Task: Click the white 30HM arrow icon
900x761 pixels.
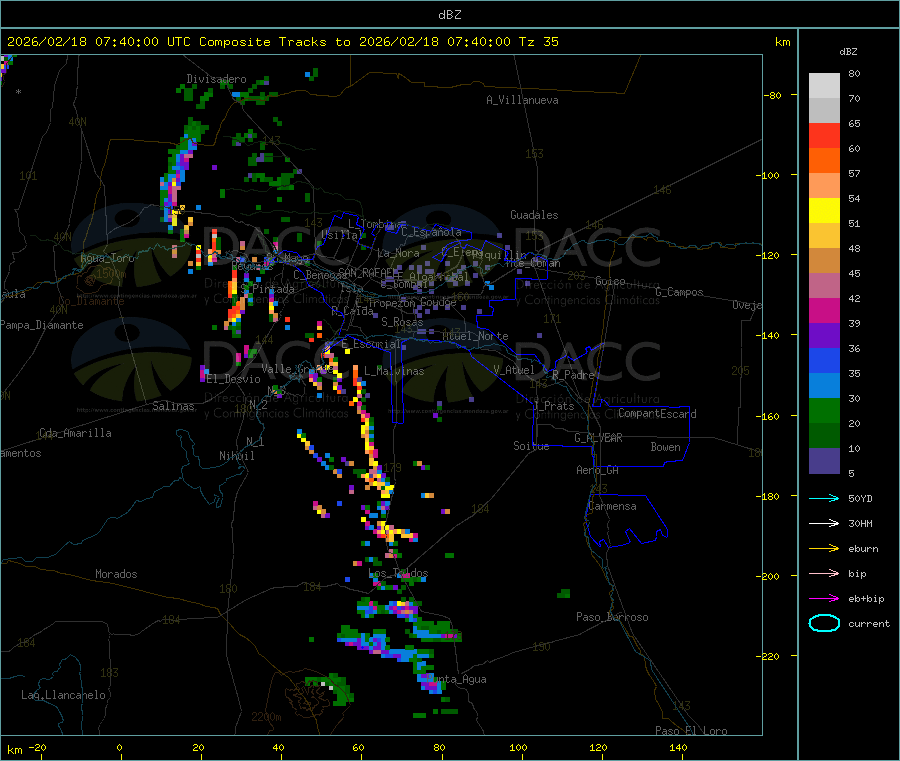Action: click(x=824, y=523)
